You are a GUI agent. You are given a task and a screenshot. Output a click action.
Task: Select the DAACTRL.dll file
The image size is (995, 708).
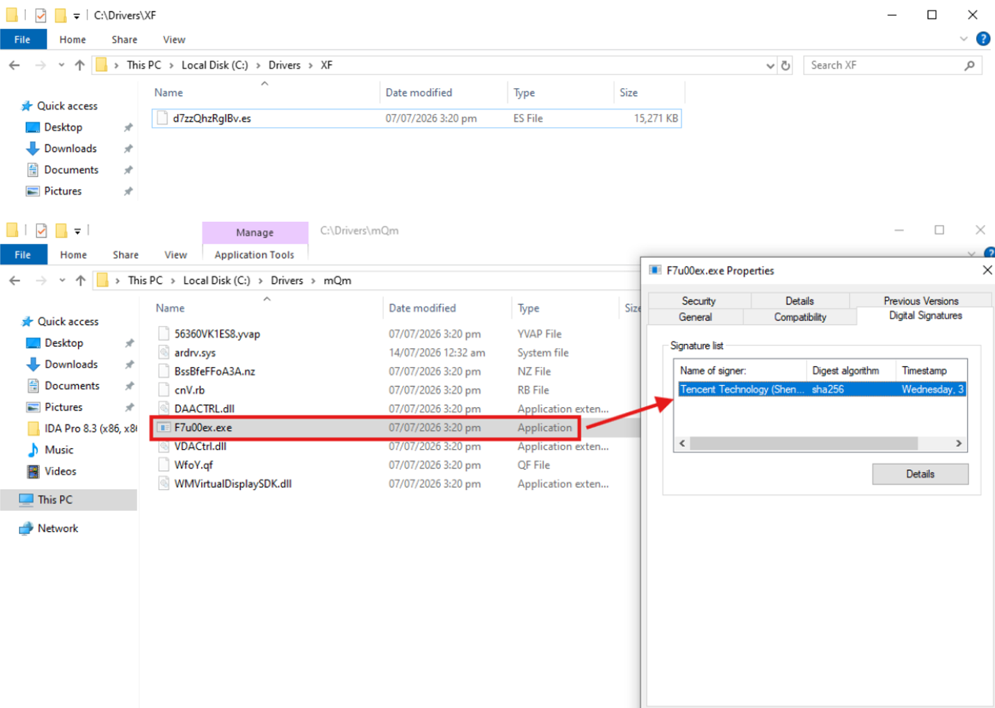coord(204,409)
